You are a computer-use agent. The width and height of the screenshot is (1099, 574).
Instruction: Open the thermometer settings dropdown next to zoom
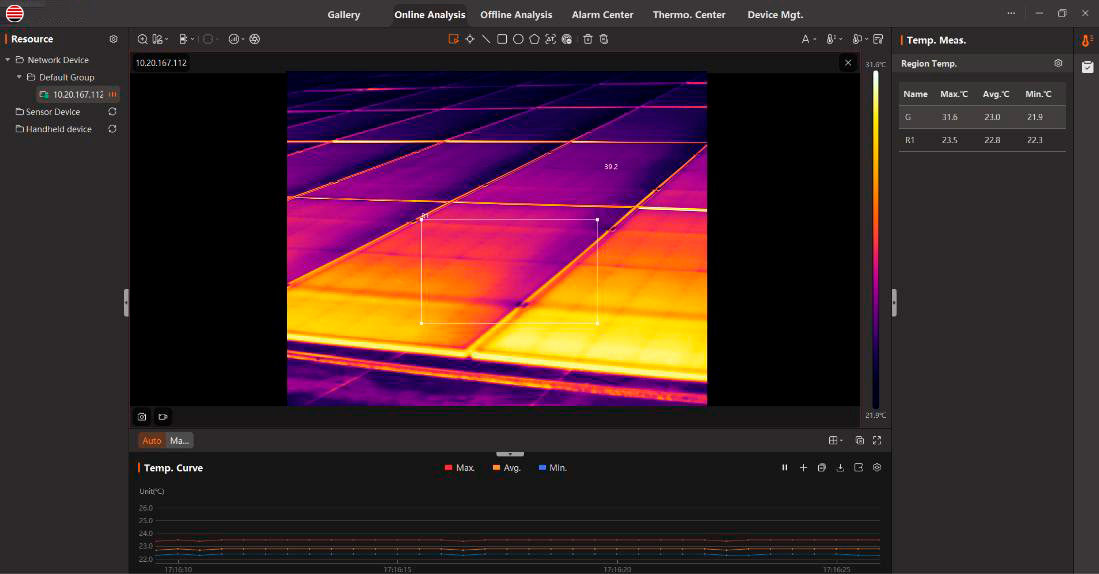point(161,39)
